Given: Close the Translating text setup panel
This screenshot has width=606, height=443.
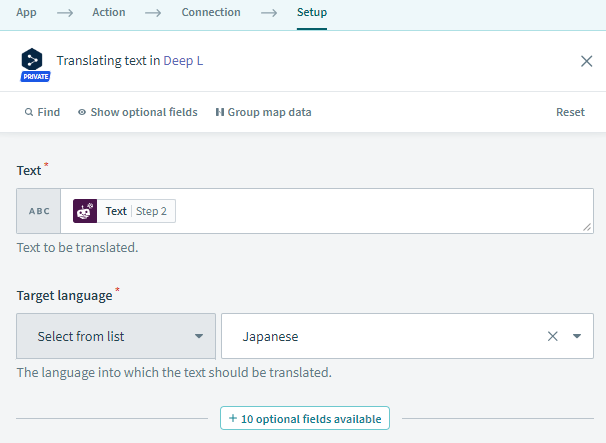Looking at the screenshot, I should [586, 61].
